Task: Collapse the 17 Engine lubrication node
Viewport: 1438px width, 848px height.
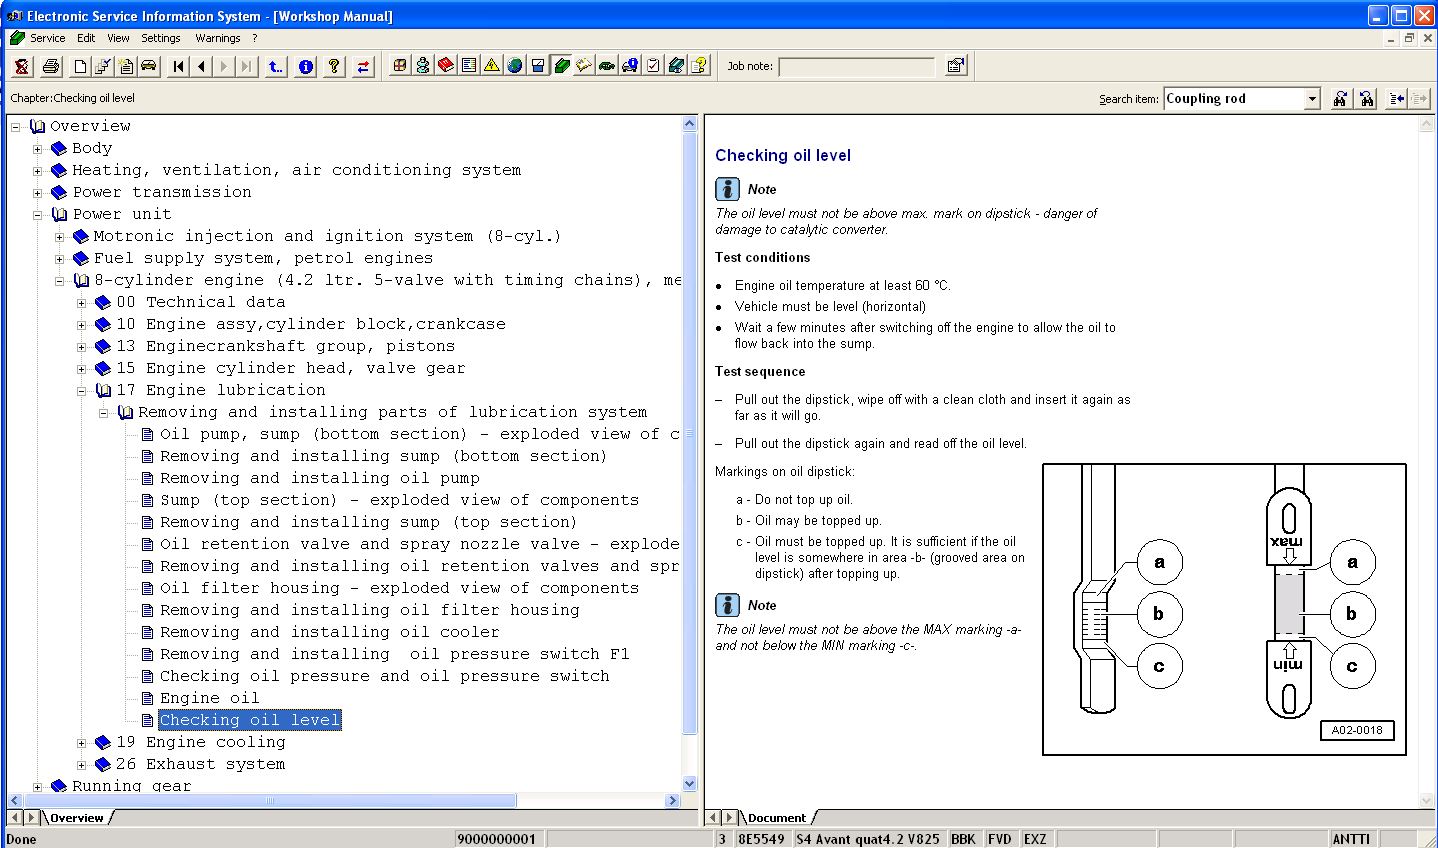Action: click(82, 390)
